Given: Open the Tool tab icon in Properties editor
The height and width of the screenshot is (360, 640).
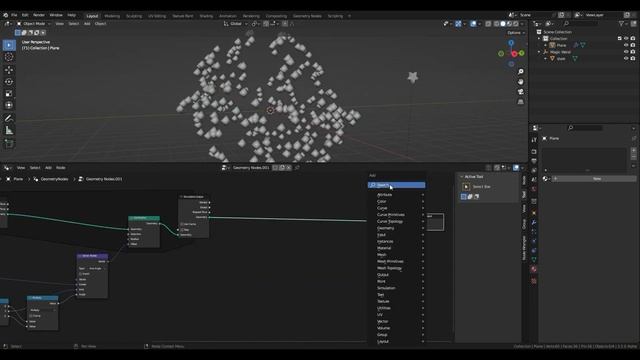Looking at the screenshot, I should click(x=534, y=140).
